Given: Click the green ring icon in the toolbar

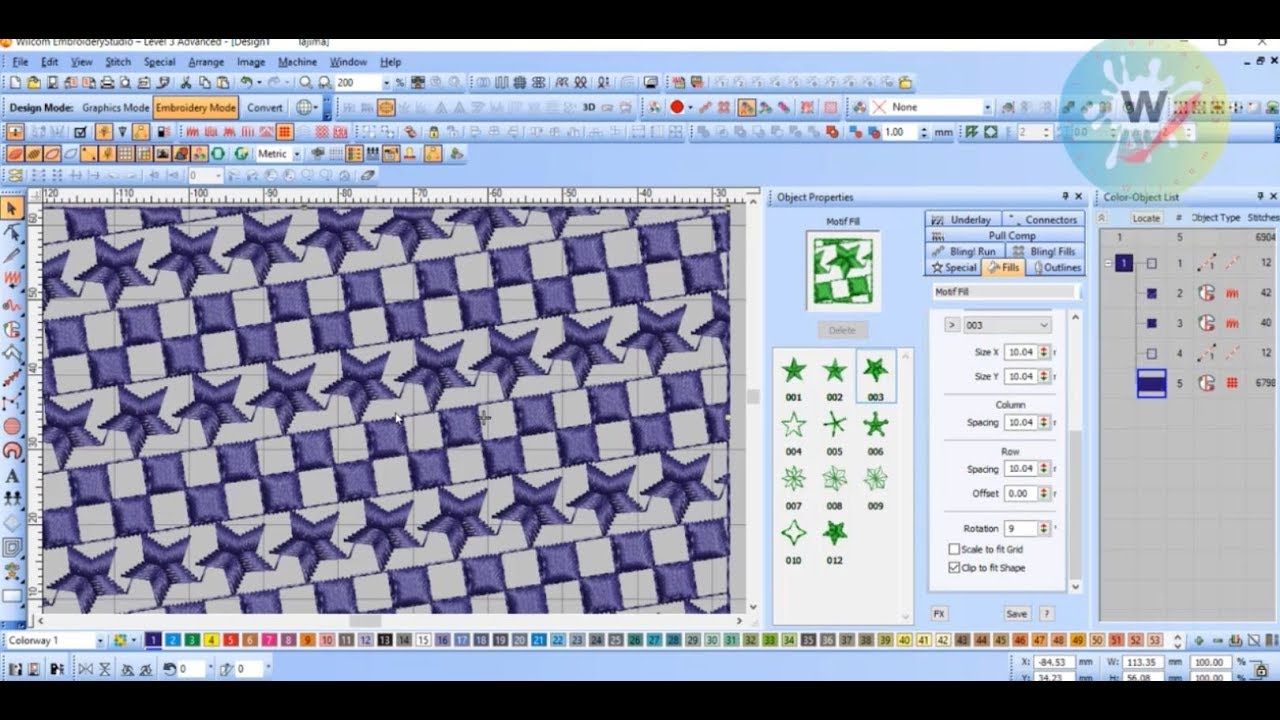Looking at the screenshot, I should coord(219,154).
